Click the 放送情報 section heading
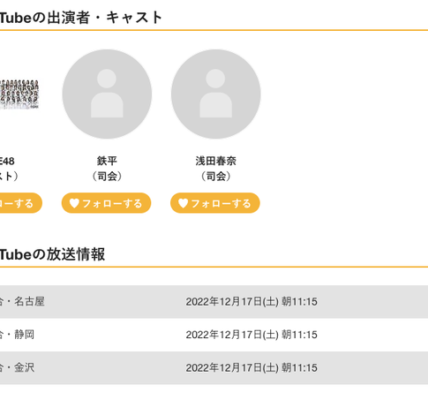The height and width of the screenshot is (400, 428). 52,254
